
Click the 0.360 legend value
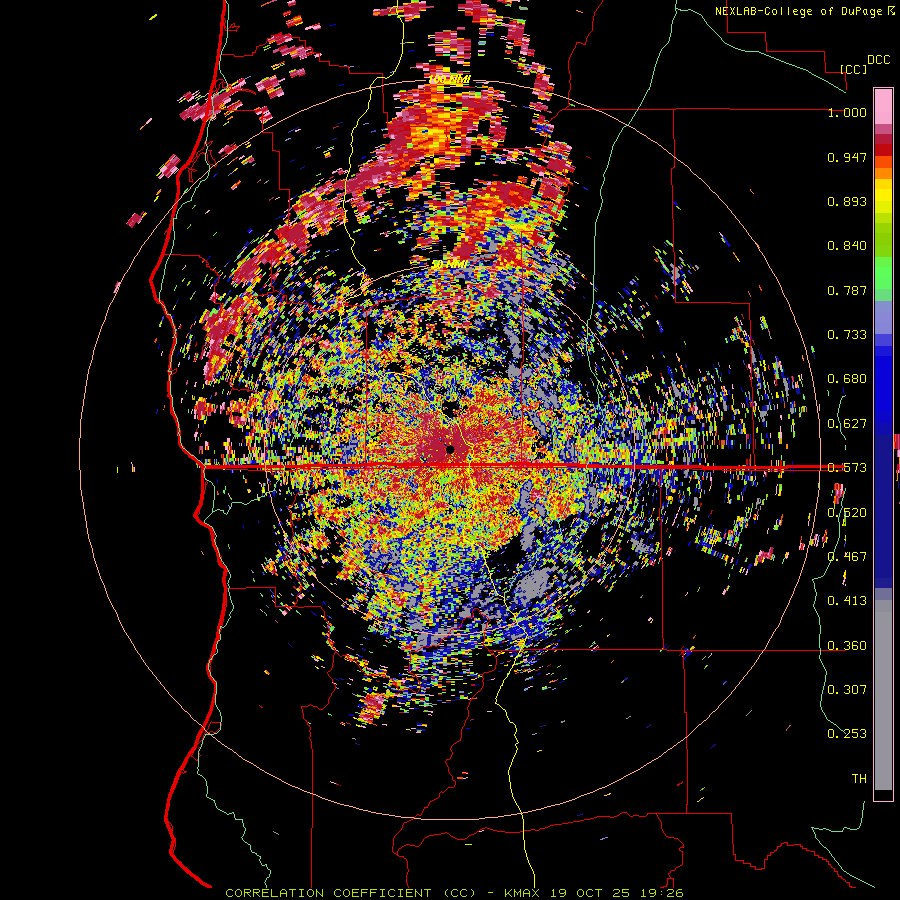click(847, 646)
